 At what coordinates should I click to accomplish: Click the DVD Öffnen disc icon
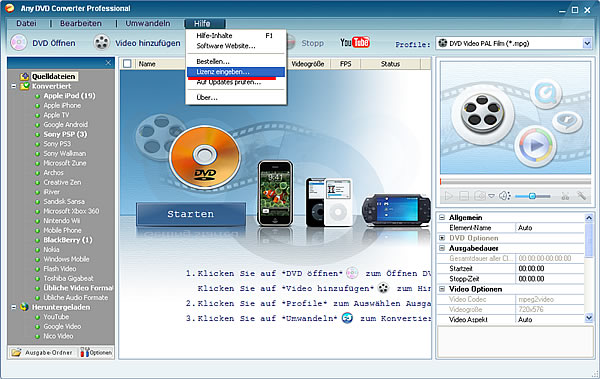coord(18,43)
